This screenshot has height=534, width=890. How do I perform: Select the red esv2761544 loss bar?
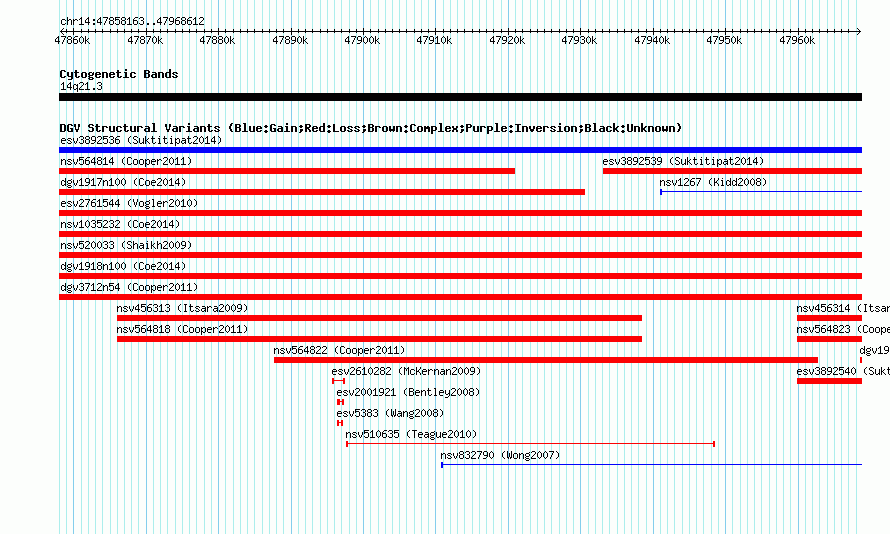tap(460, 213)
